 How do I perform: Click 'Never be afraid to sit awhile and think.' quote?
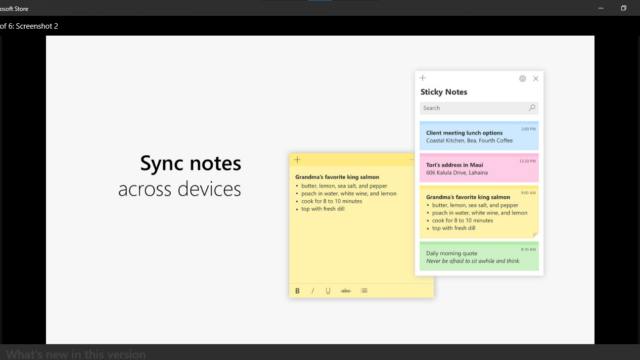pos(473,261)
